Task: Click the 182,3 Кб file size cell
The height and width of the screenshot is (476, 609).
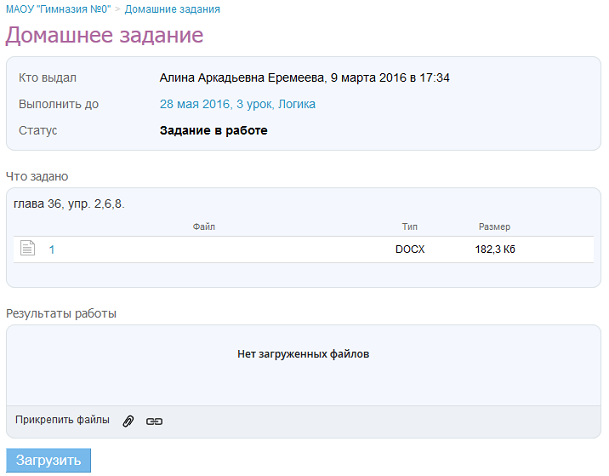Action: [x=495, y=250]
